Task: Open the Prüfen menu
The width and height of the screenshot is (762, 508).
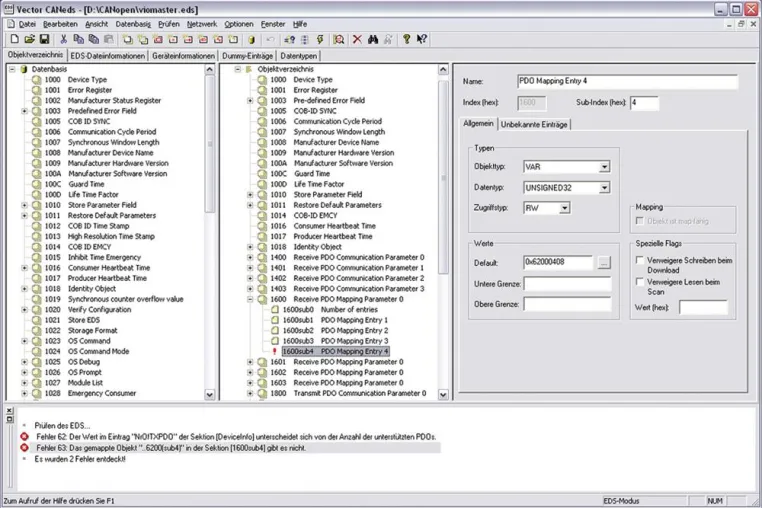Action: pos(169,24)
